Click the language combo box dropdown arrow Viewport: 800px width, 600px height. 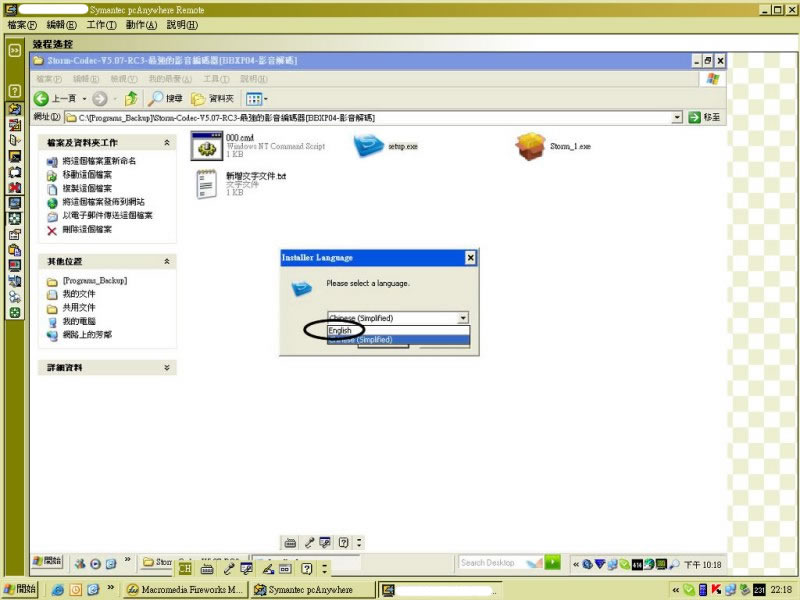pyautogui.click(x=463, y=318)
